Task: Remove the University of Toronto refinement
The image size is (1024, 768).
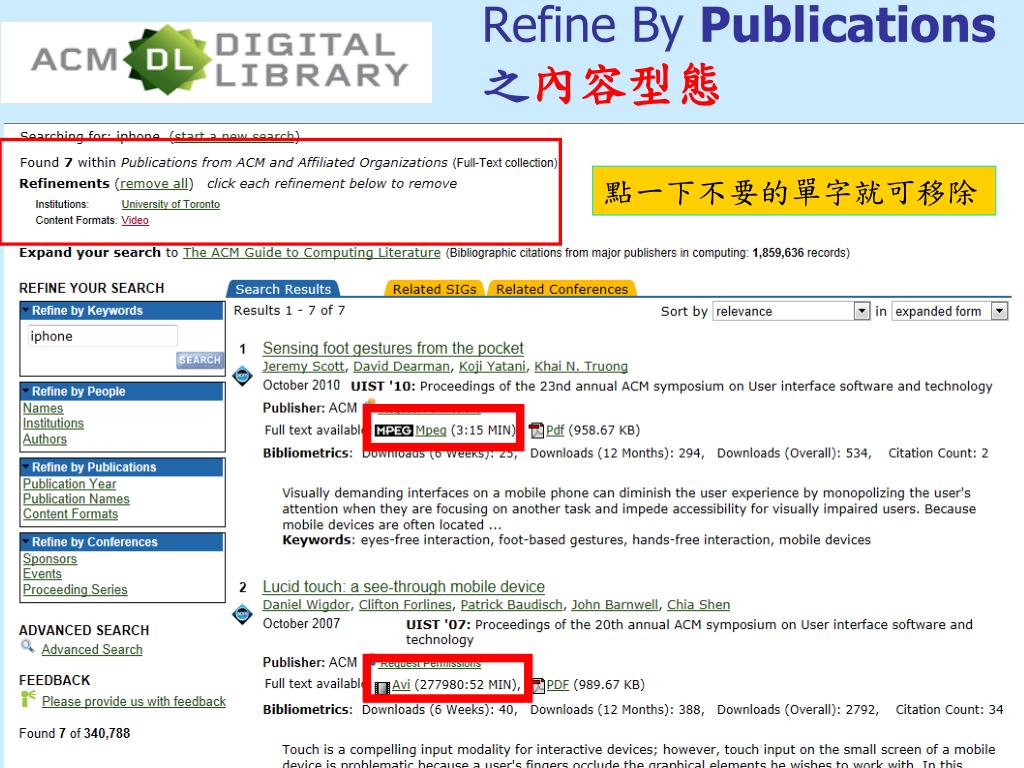Action: pyautogui.click(x=170, y=204)
